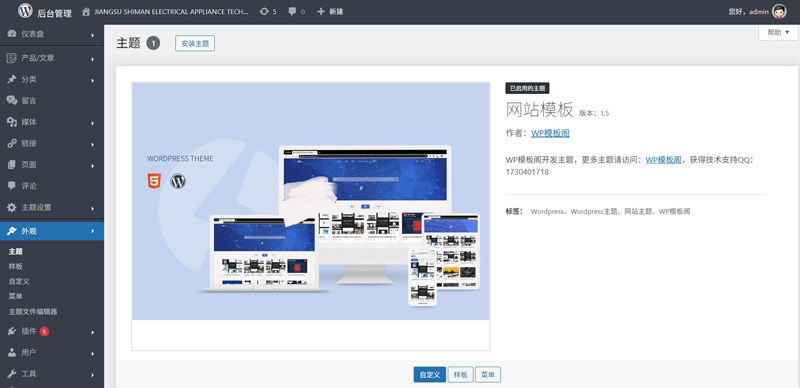Click the 媒体 media icon
800x388 pixels.
click(x=12, y=122)
